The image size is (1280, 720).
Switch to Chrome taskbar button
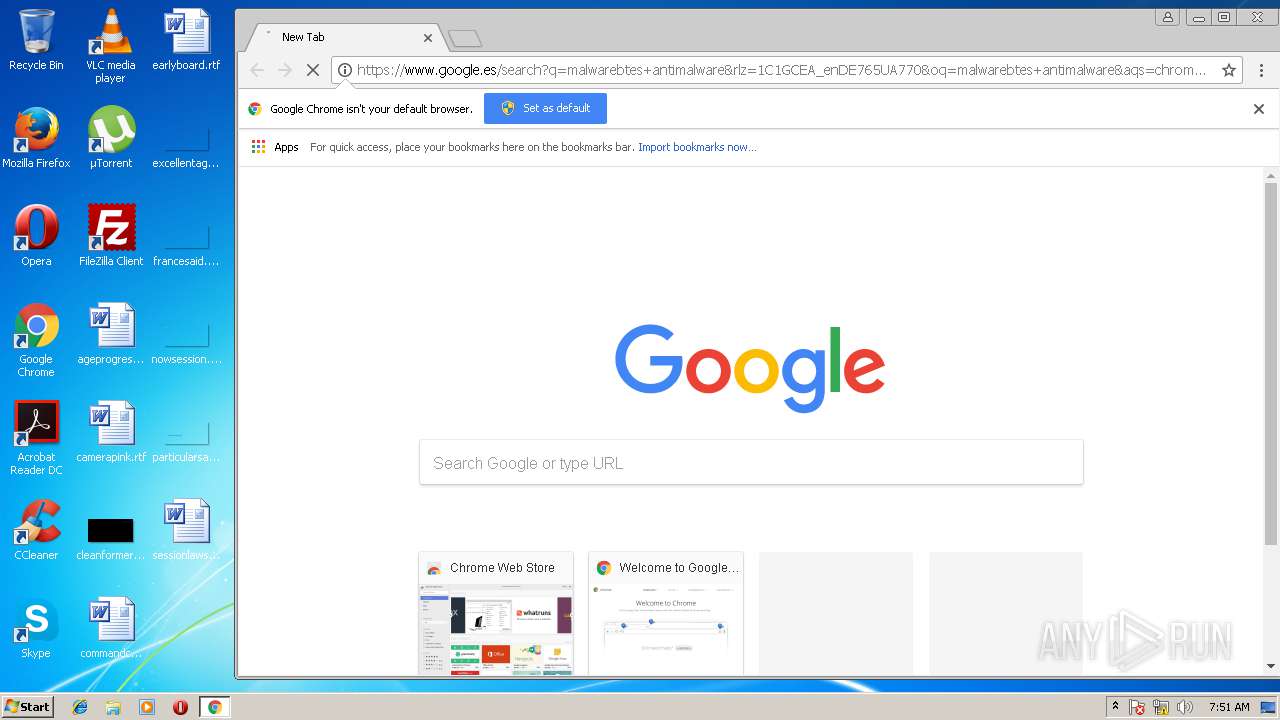215,707
